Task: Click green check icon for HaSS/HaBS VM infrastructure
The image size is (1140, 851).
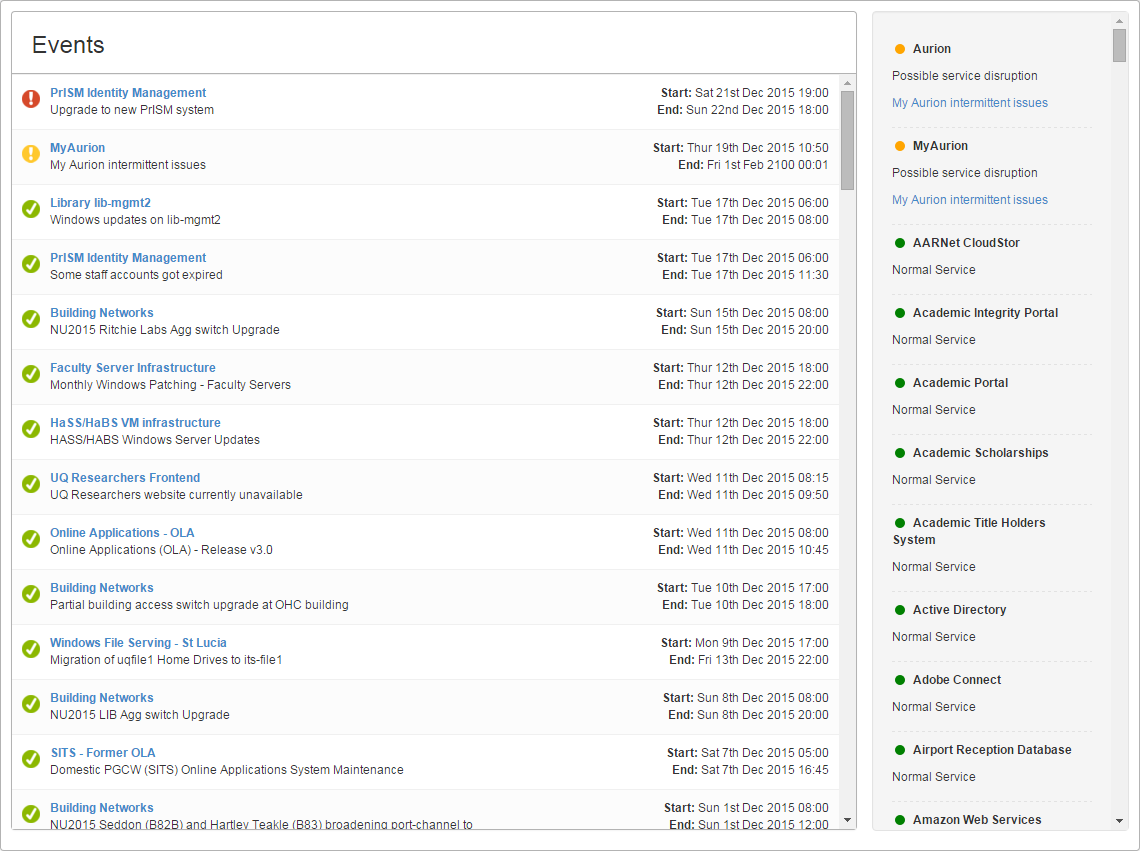Action: (31, 428)
